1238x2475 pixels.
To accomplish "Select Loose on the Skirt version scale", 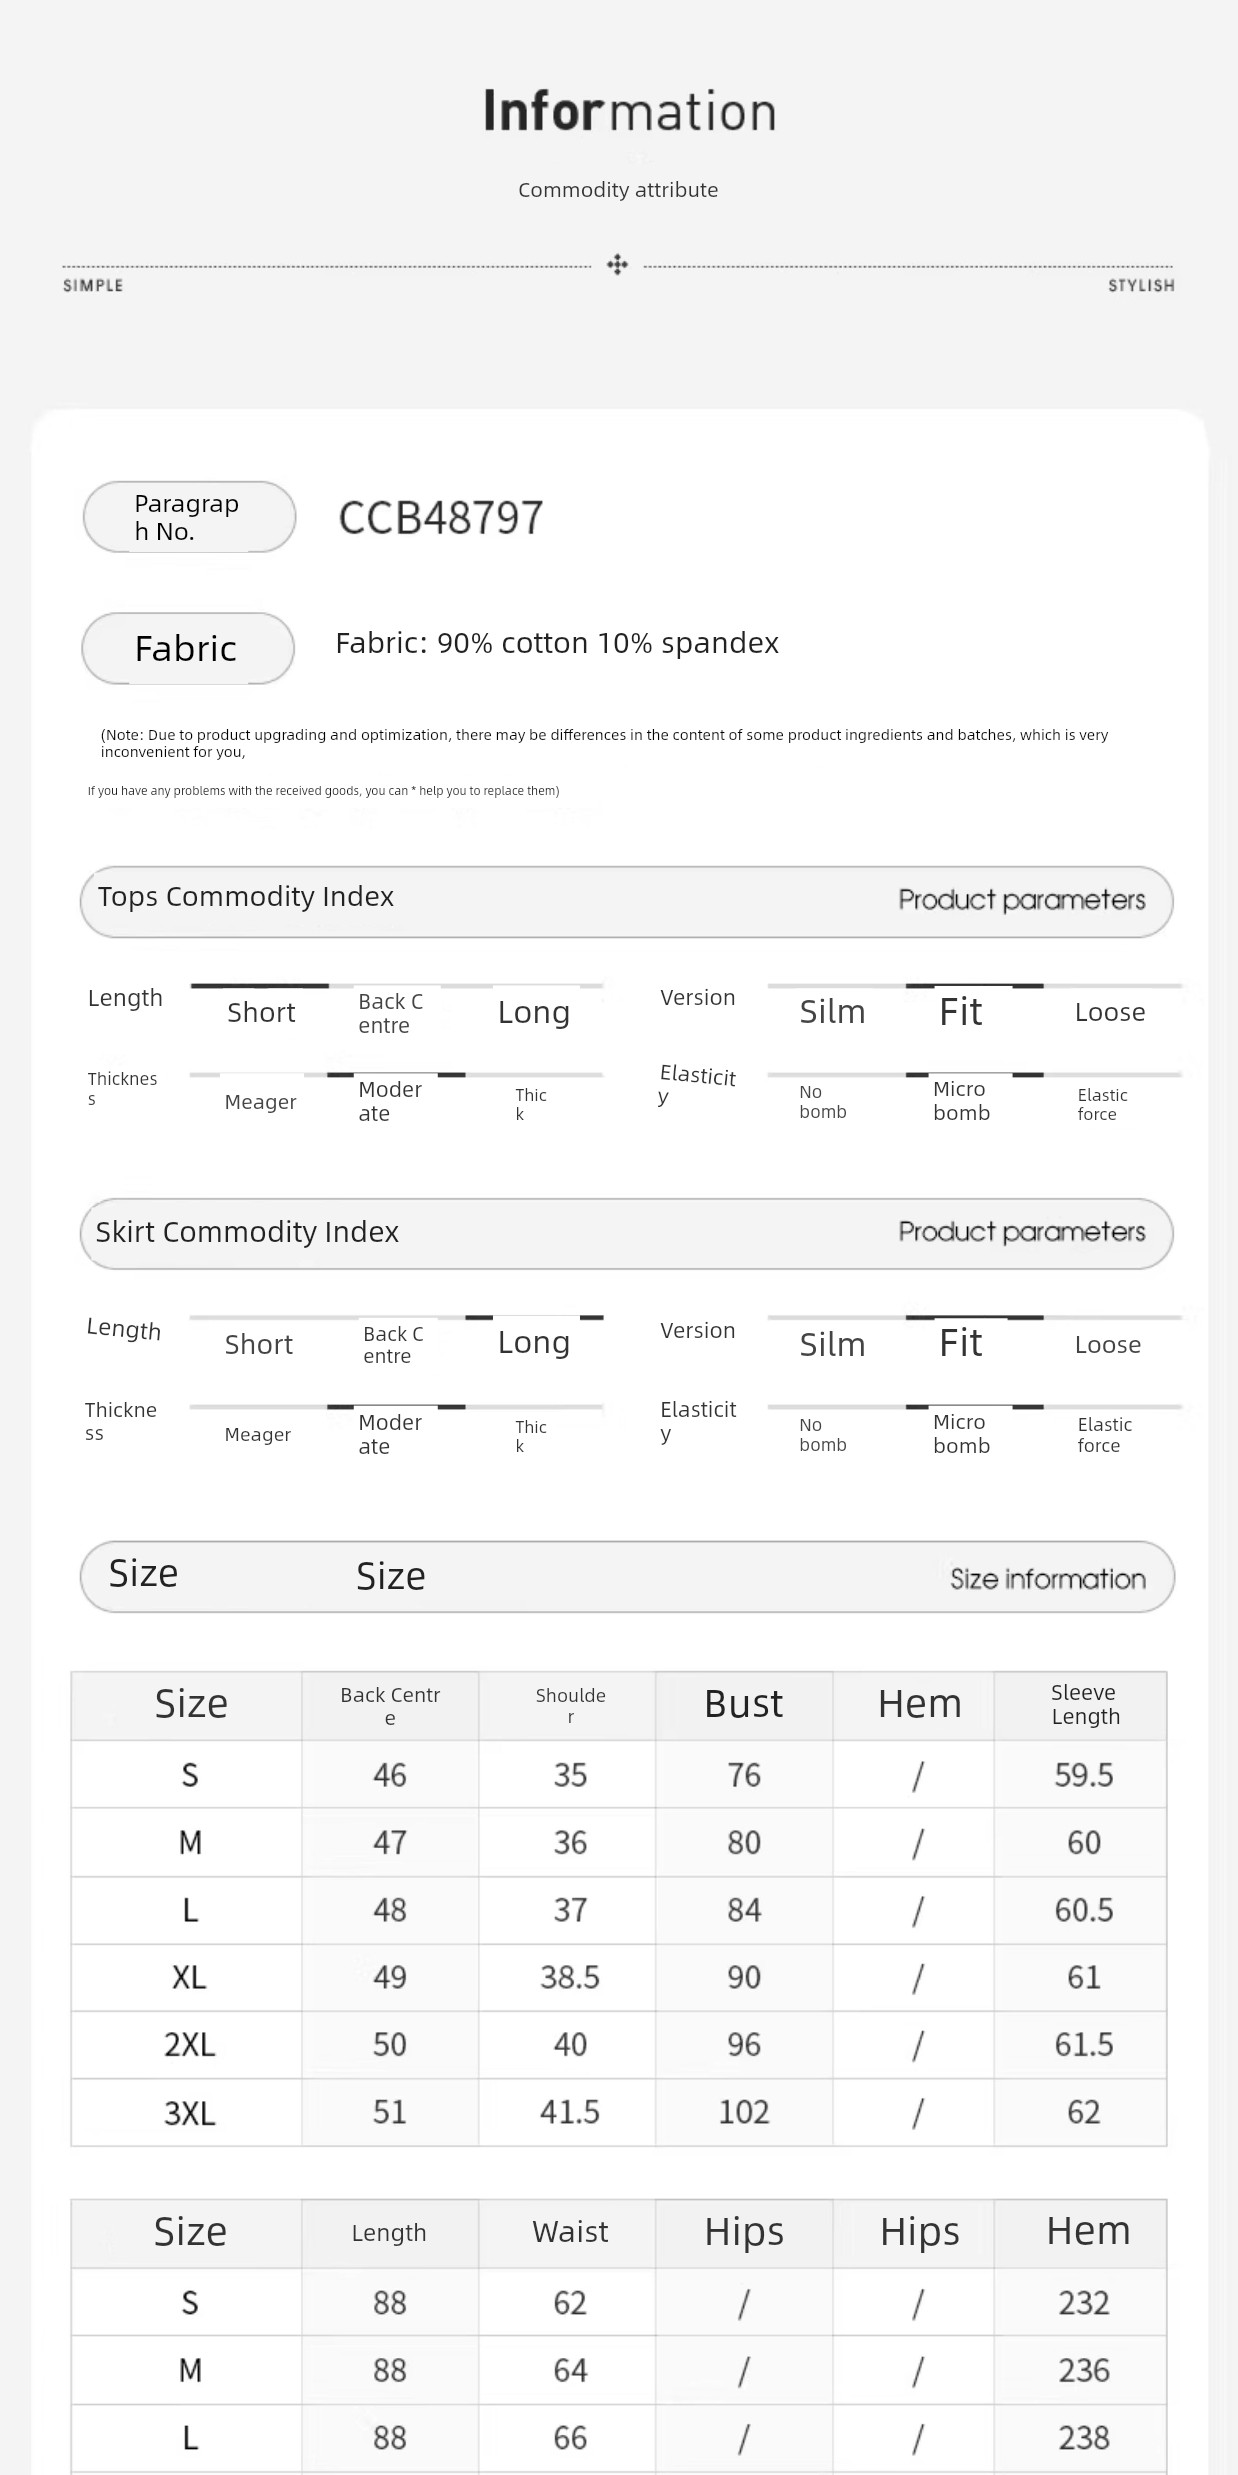I will [1108, 1345].
